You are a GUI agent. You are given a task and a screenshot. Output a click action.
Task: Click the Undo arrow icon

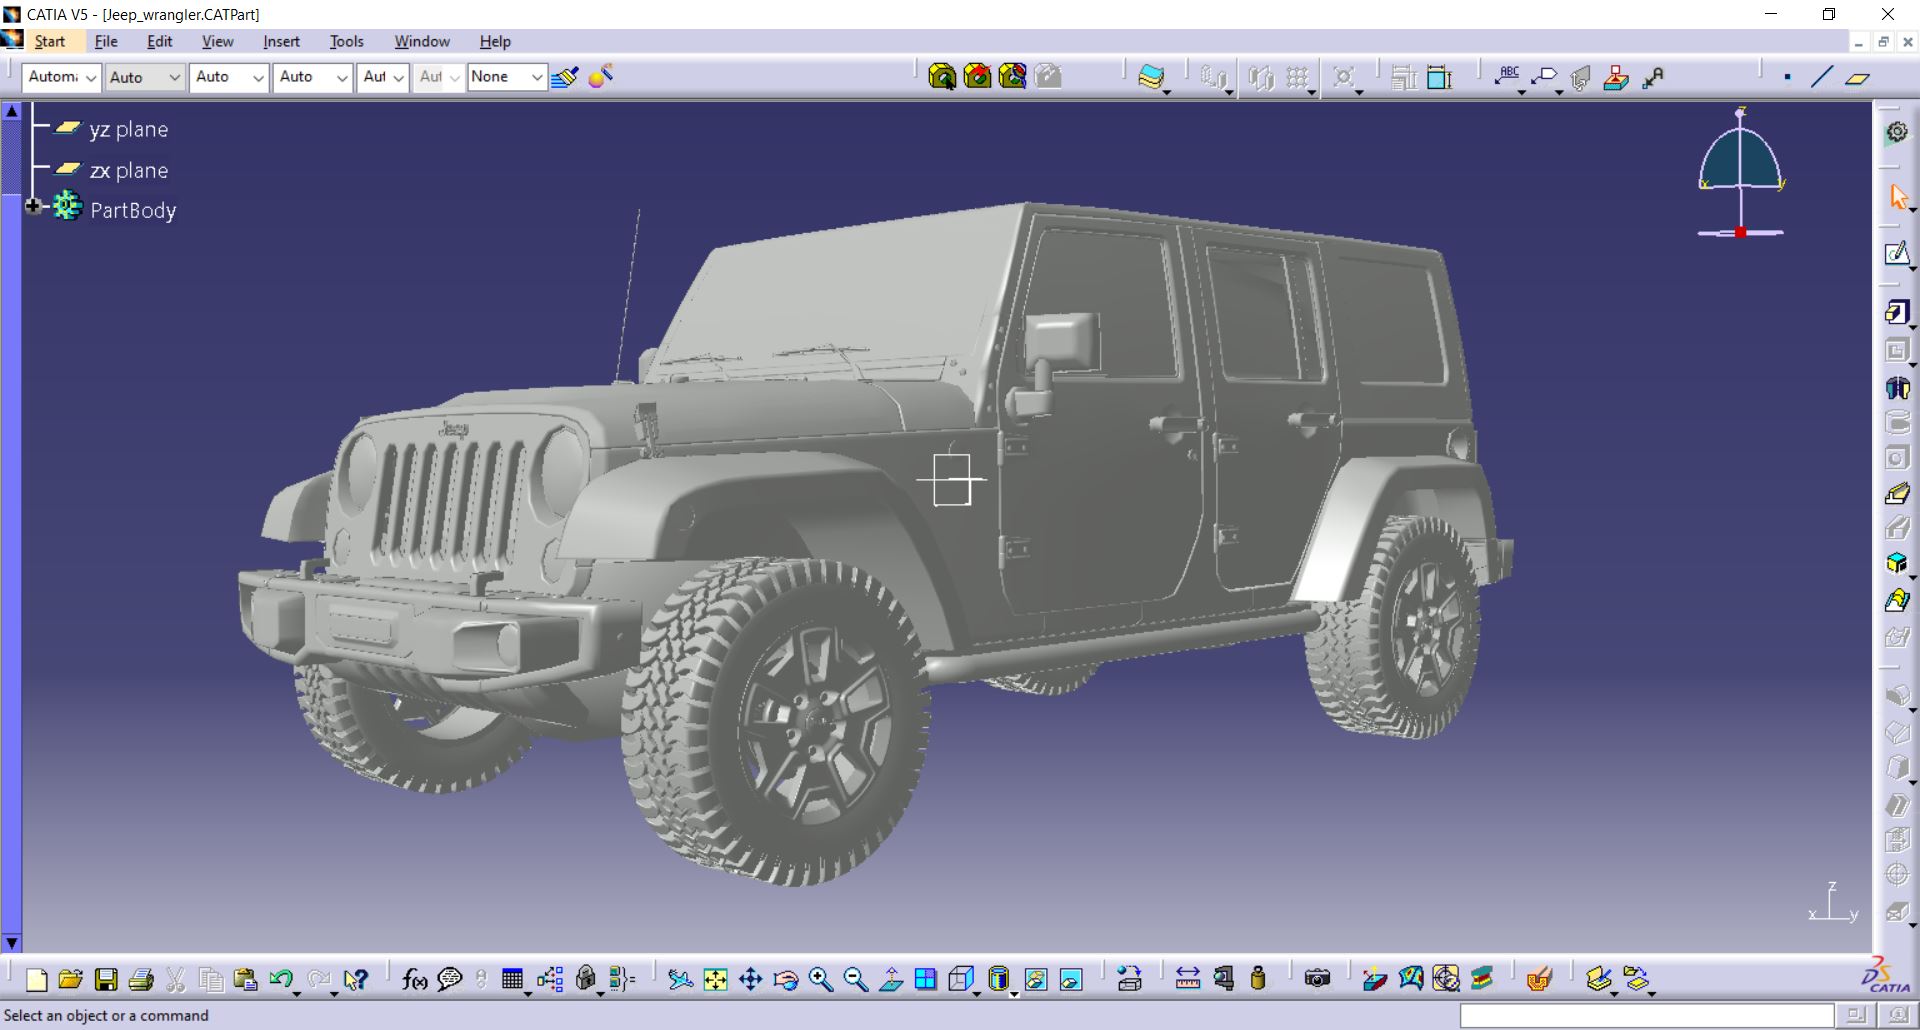click(281, 980)
